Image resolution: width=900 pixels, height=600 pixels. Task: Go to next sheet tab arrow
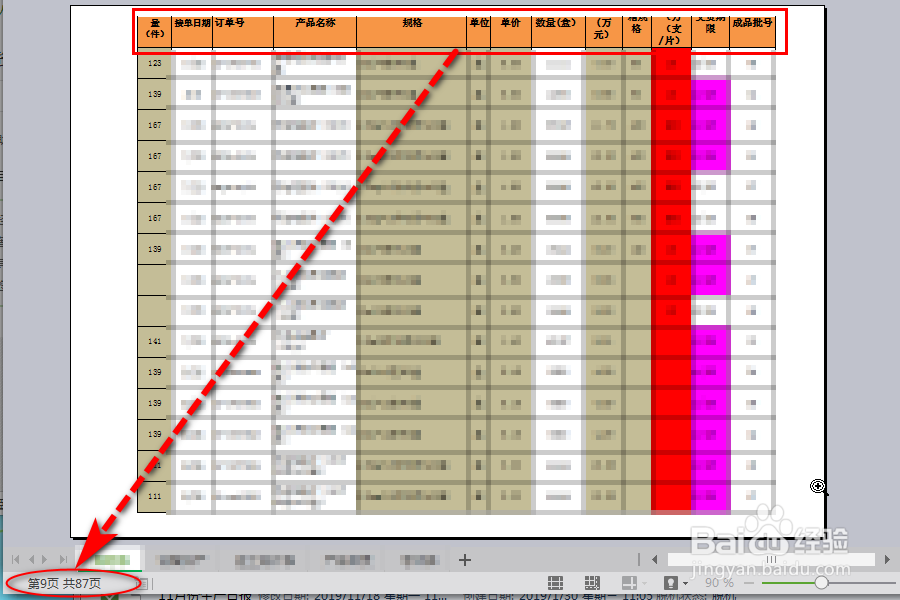[x=45, y=559]
